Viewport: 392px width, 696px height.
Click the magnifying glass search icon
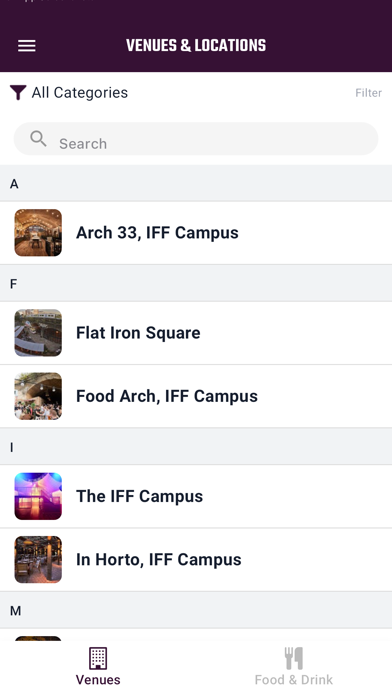point(38,139)
